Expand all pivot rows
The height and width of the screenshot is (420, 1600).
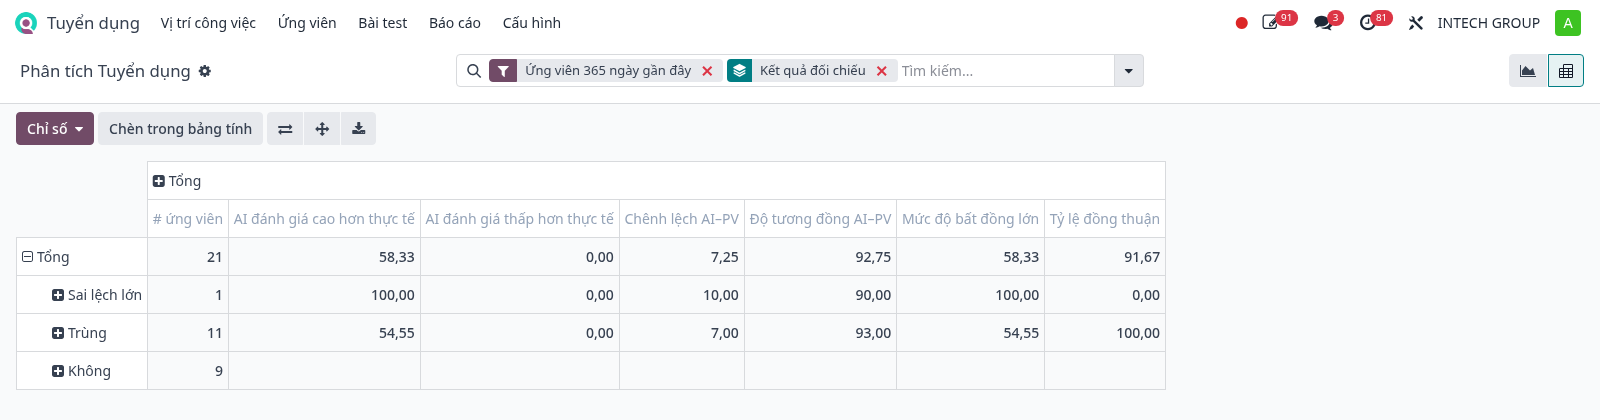point(322,129)
